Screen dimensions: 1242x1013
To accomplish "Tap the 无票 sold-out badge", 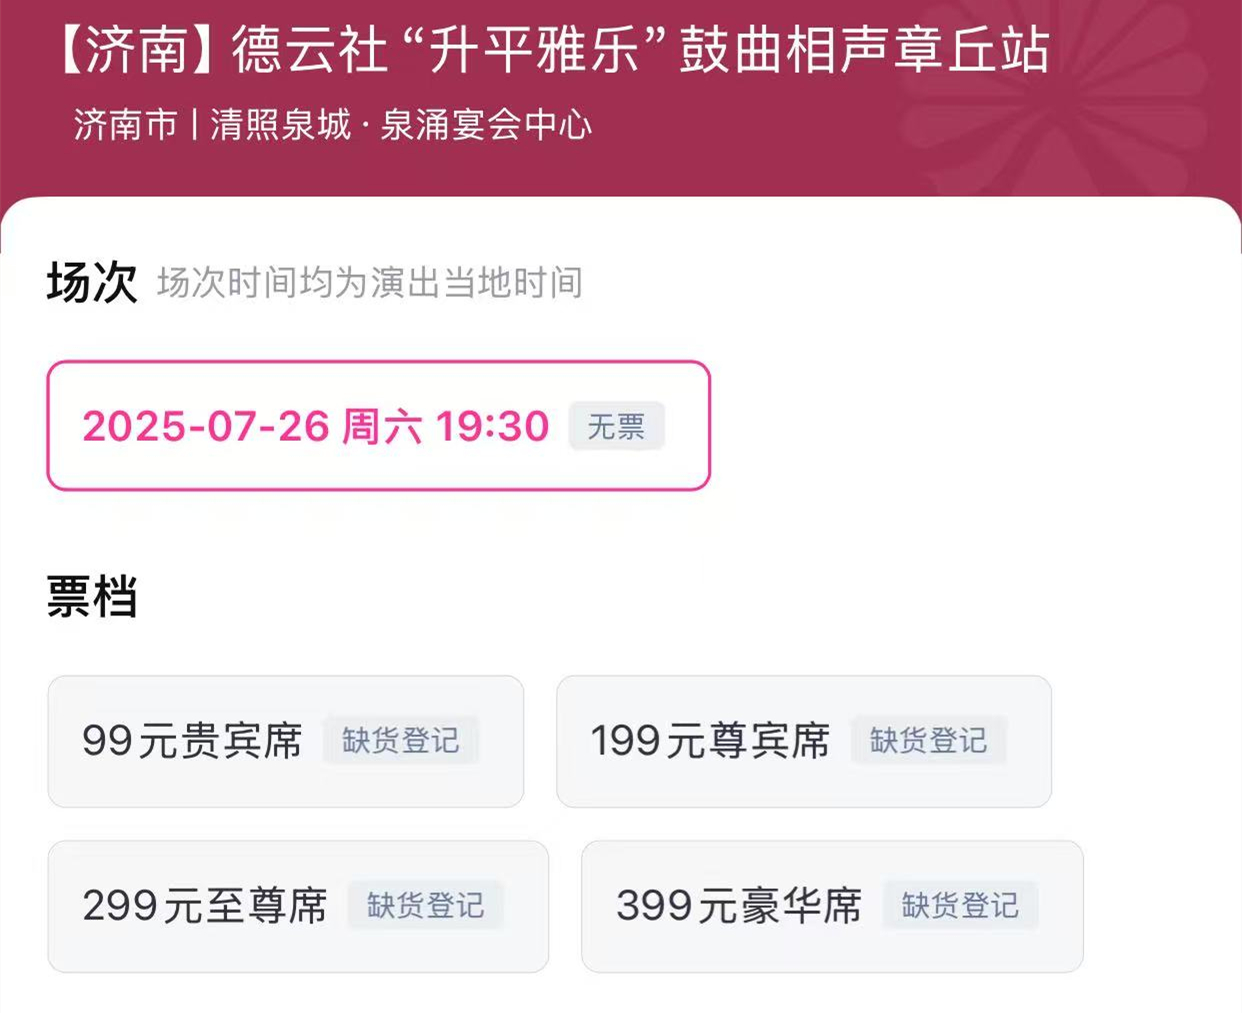I will (x=616, y=427).
